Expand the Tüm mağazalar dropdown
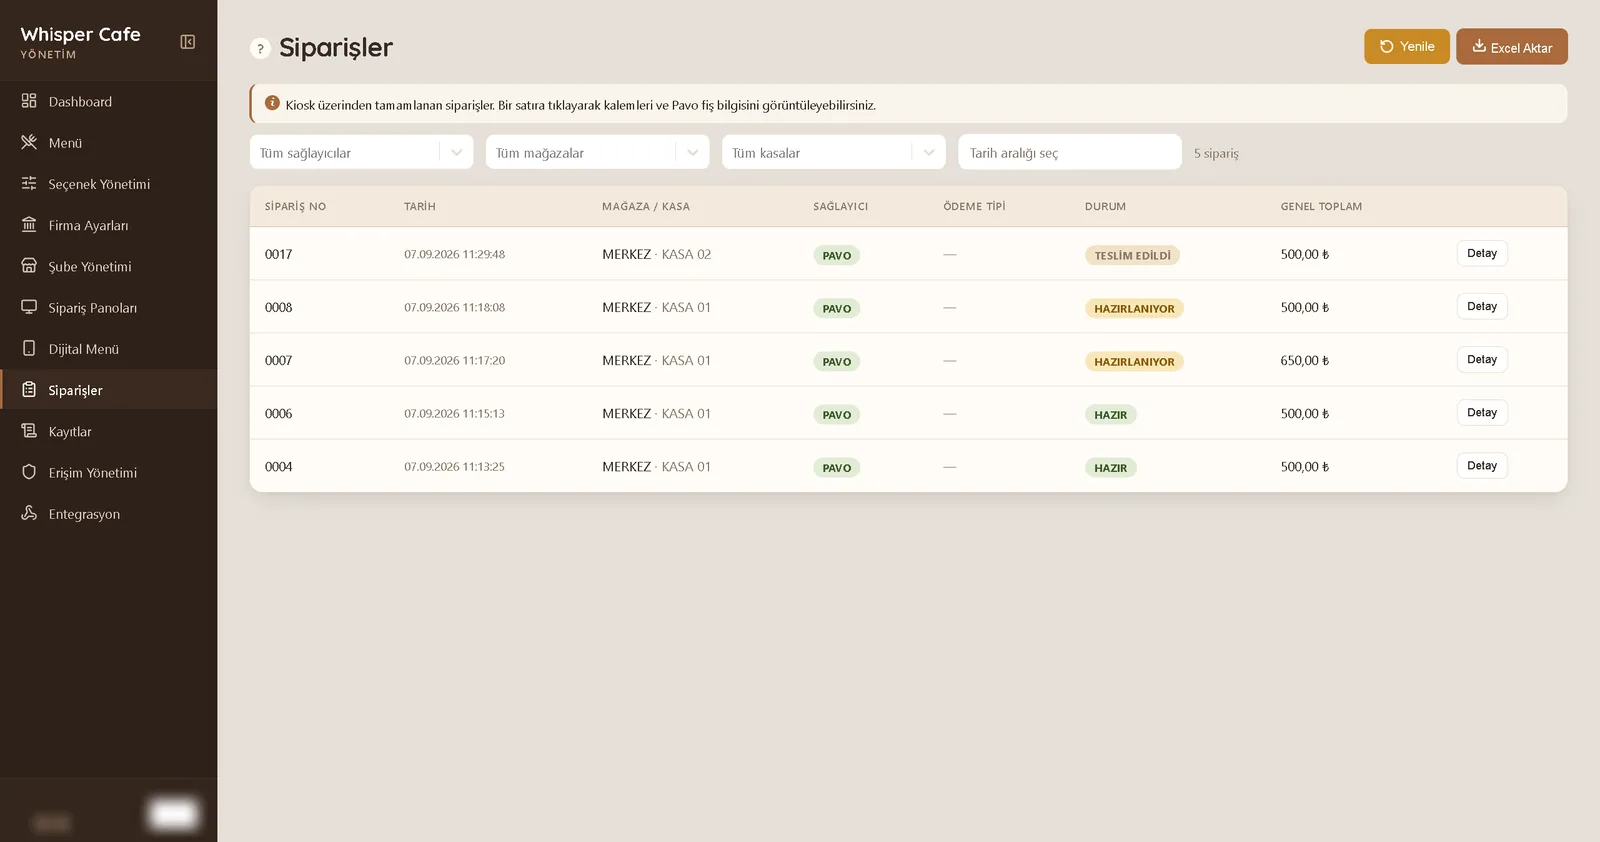 coord(597,152)
